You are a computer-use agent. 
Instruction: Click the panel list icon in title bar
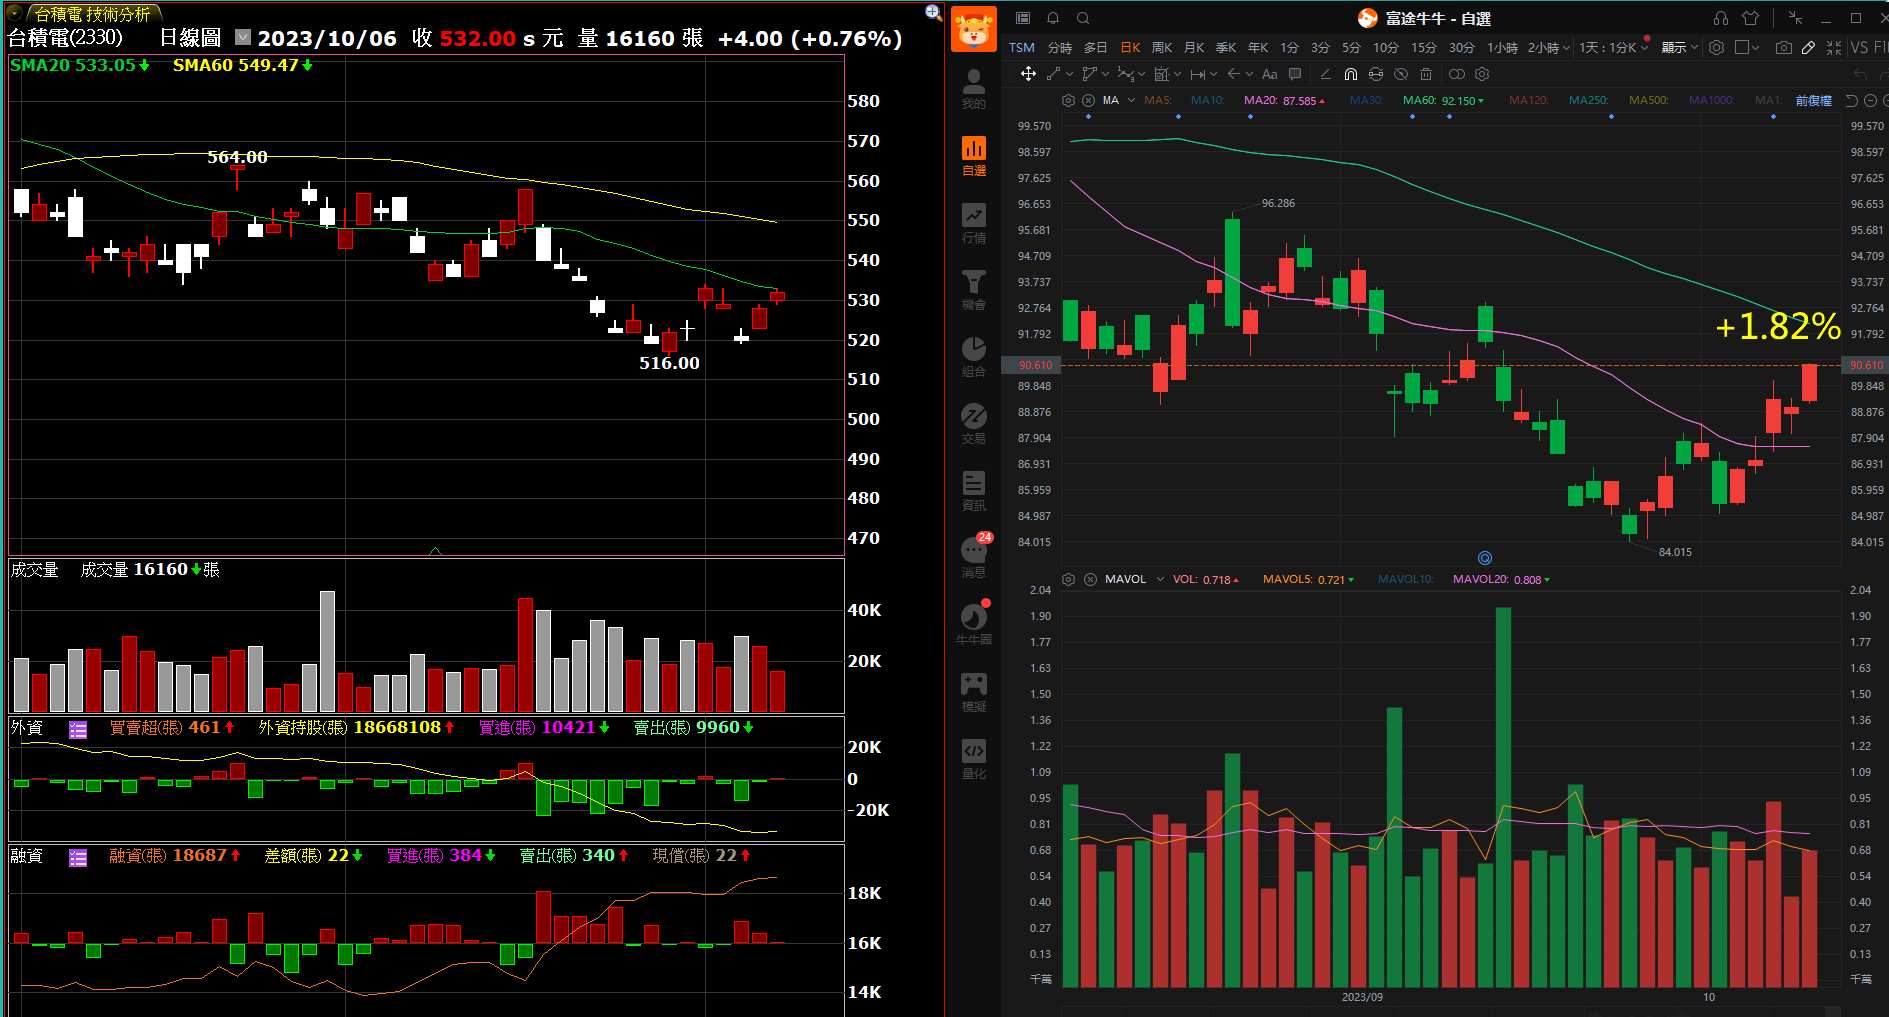coord(1022,18)
